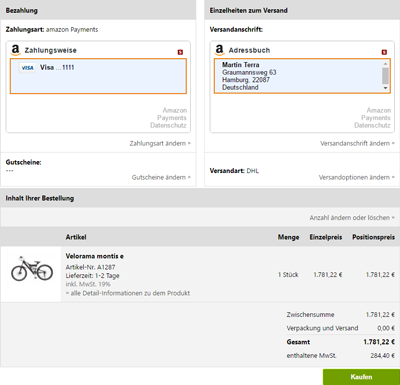Click the Einzelheiten zum Versand heading
This screenshot has width=400, height=385.
248,11
